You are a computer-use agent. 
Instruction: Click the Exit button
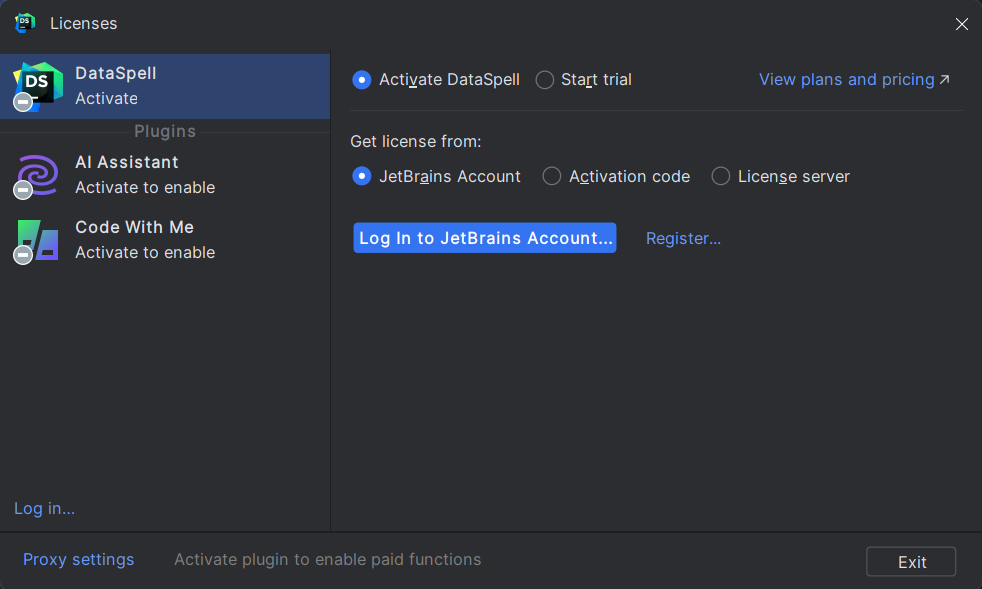[911, 561]
